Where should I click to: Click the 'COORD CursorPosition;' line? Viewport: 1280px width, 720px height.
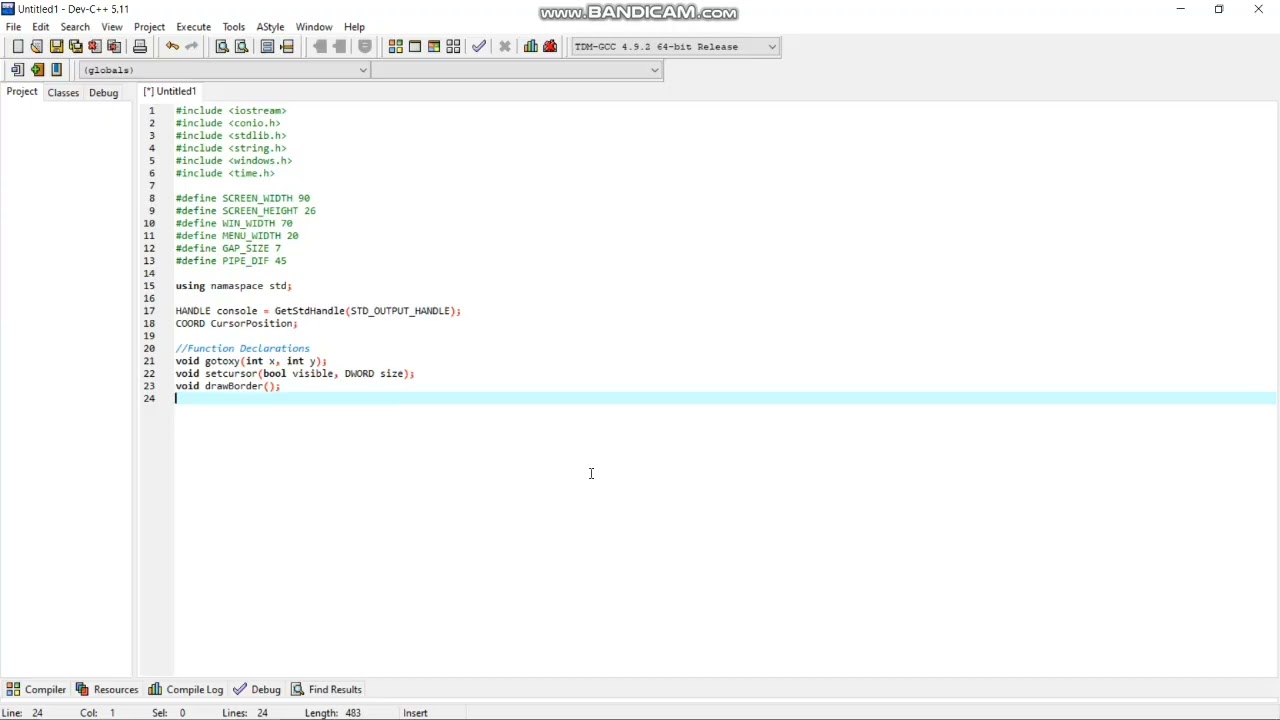237,324
